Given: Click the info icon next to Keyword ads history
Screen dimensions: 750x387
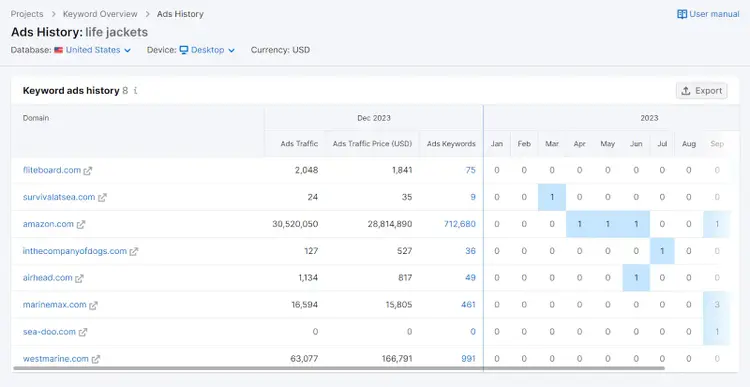Looking at the screenshot, I should (135, 90).
